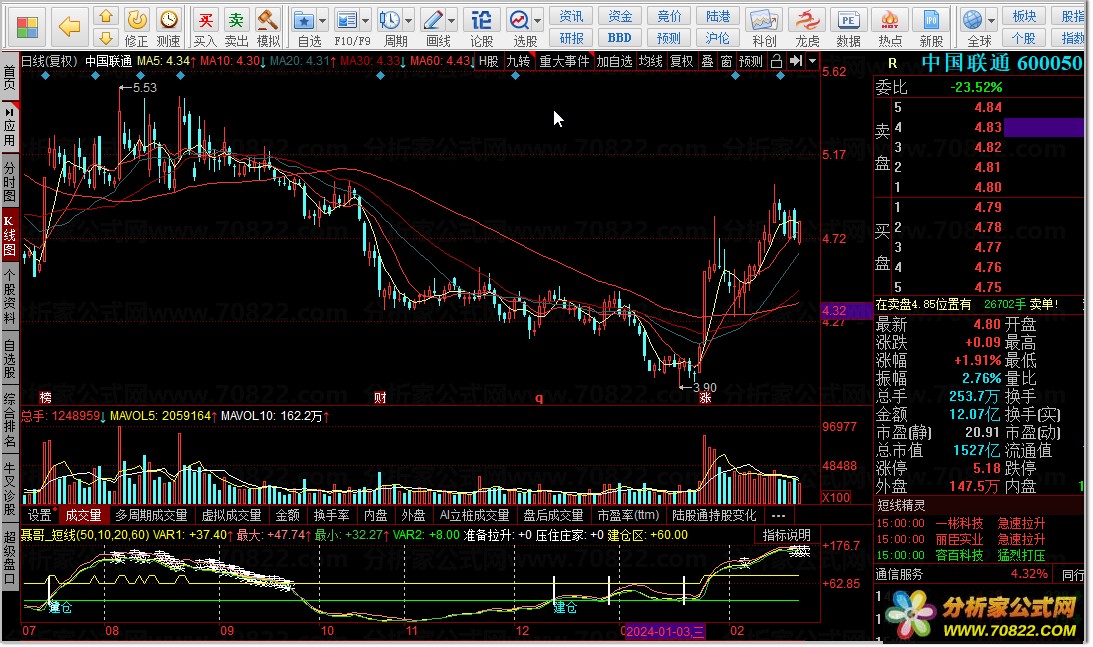Open the 龙虎 dragon icon
The height and width of the screenshot is (647, 1093).
[x=807, y=20]
